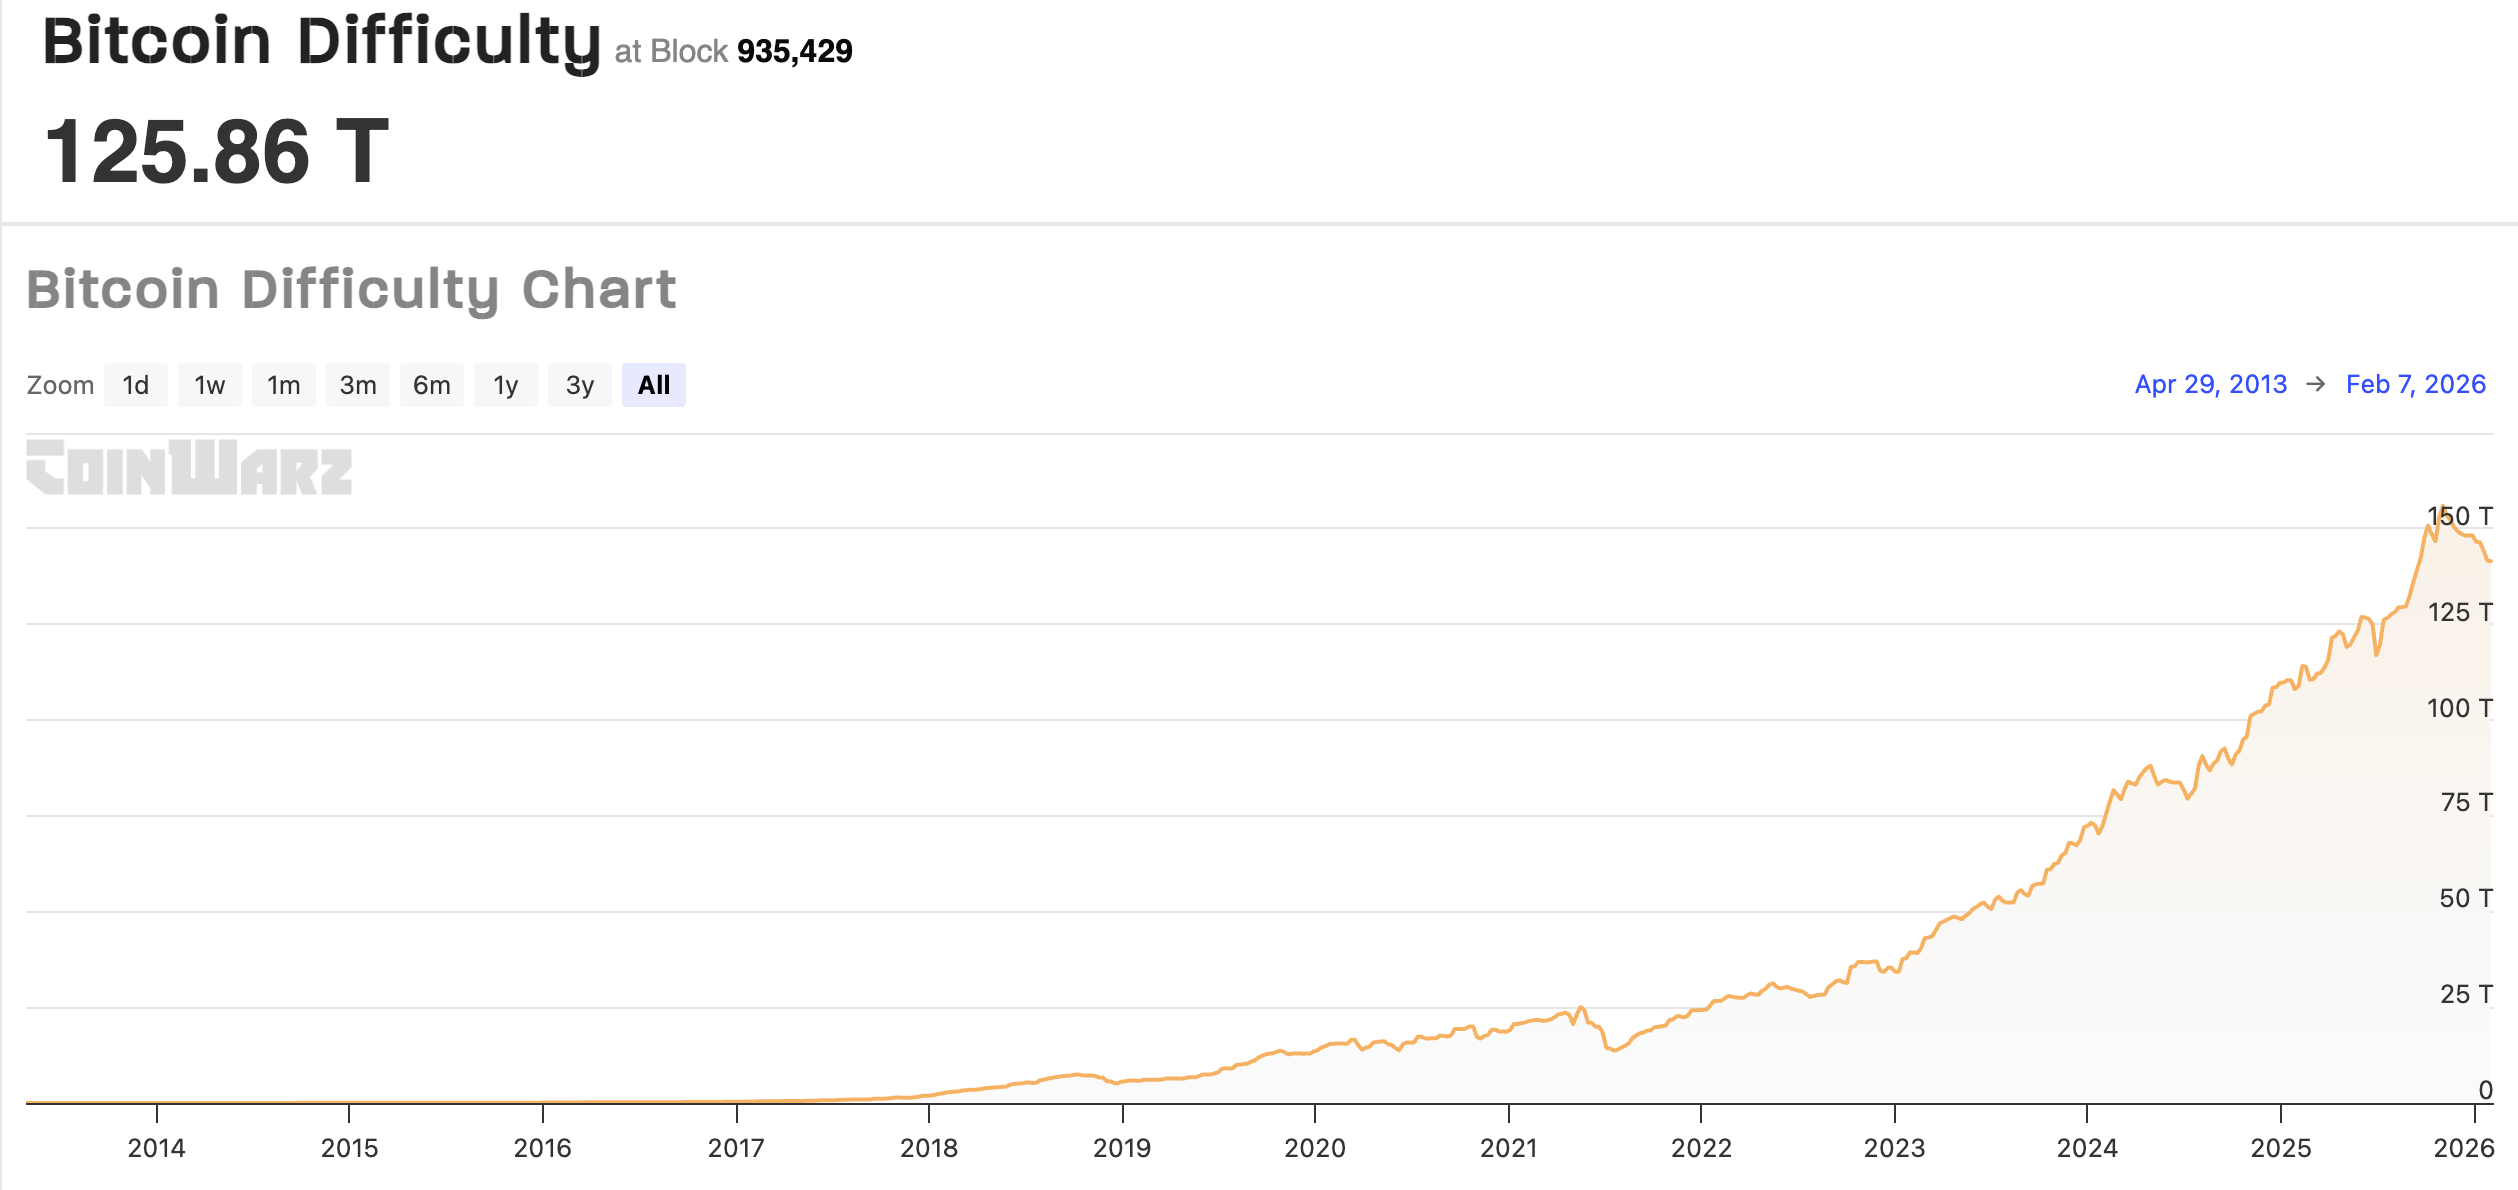This screenshot has height=1190, width=2518.
Task: Toggle the All zoom range
Action: 654,384
